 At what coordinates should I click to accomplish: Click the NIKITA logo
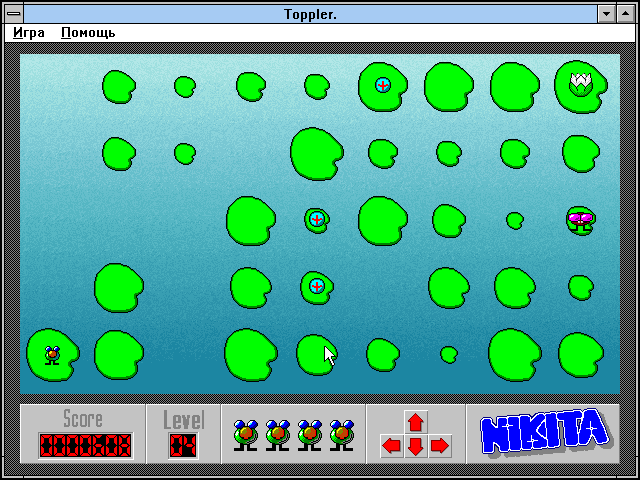(545, 432)
